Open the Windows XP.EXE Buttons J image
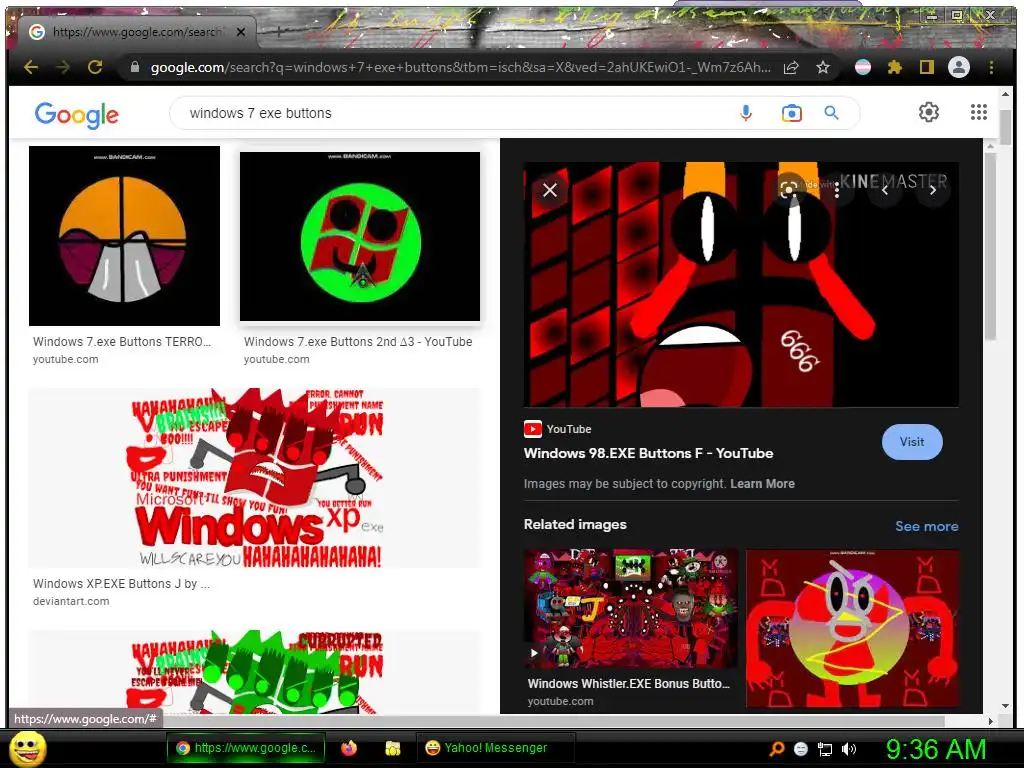Image resolution: width=1024 pixels, height=768 pixels. pos(255,478)
